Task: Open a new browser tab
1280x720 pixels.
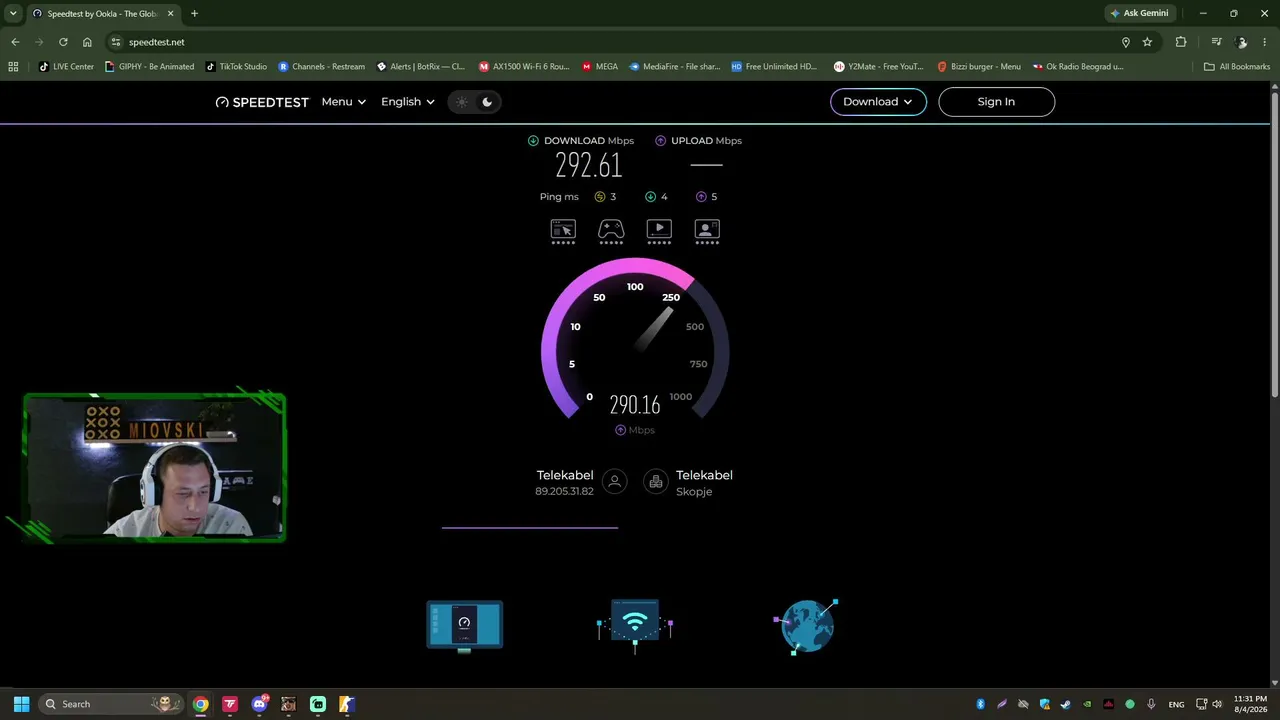Action: (x=194, y=14)
